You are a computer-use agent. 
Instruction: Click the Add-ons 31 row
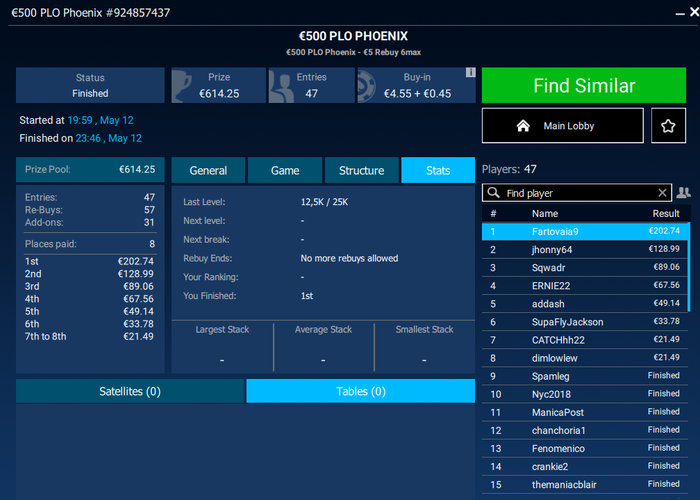pyautogui.click(x=89, y=222)
